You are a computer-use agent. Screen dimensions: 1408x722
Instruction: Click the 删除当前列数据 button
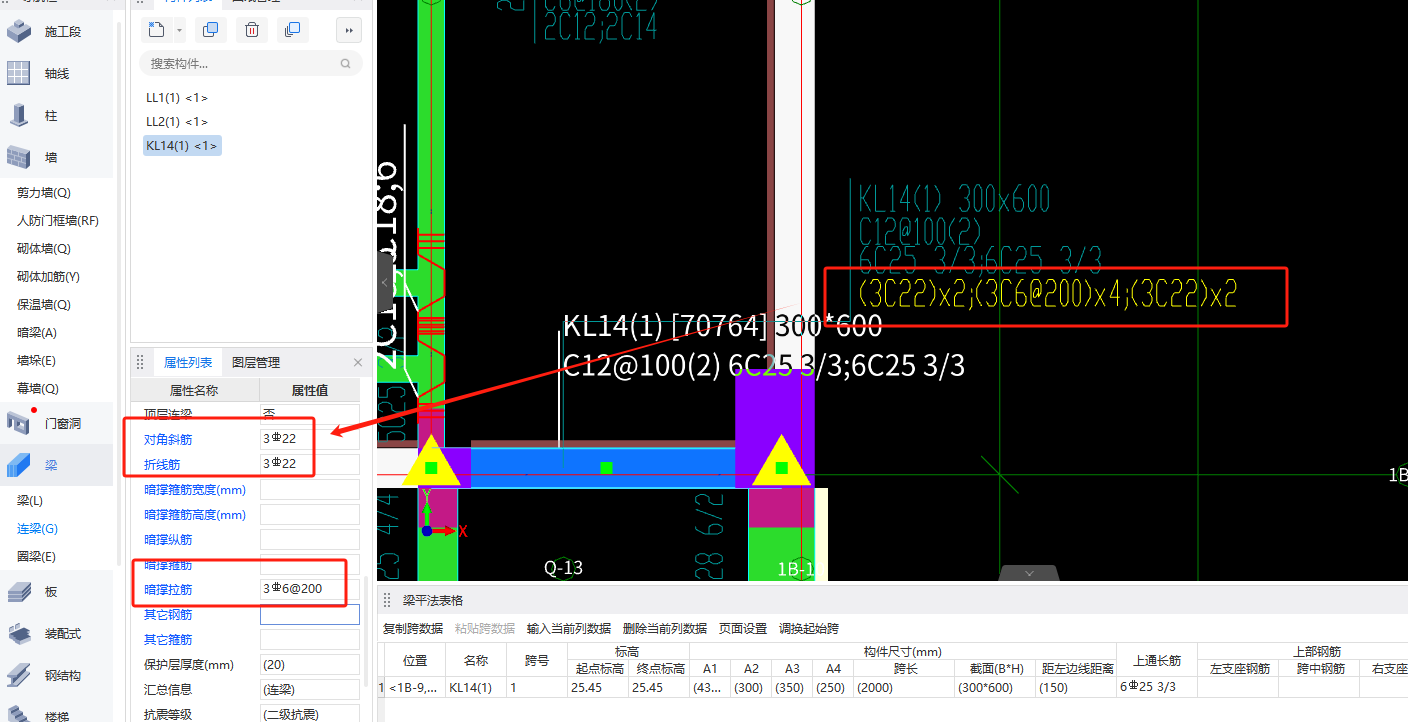[x=665, y=629]
